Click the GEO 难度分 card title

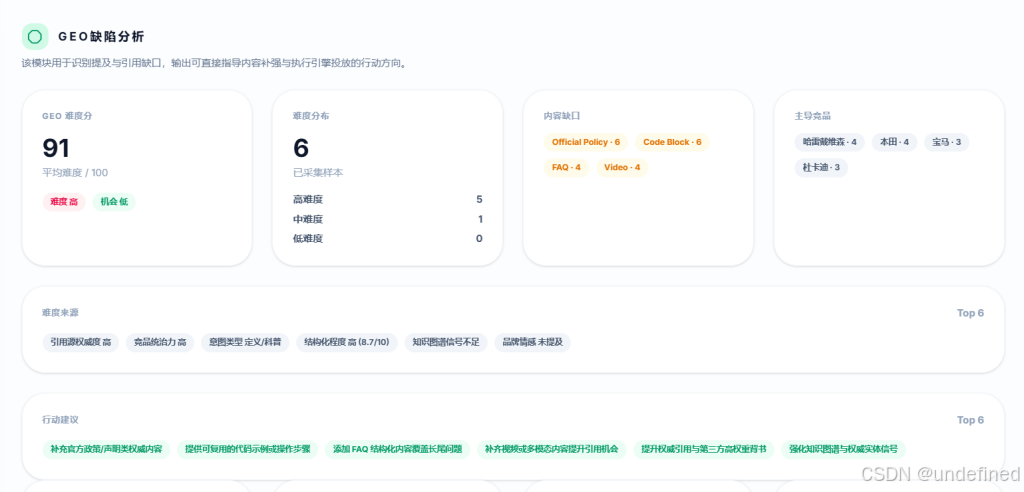[67, 116]
